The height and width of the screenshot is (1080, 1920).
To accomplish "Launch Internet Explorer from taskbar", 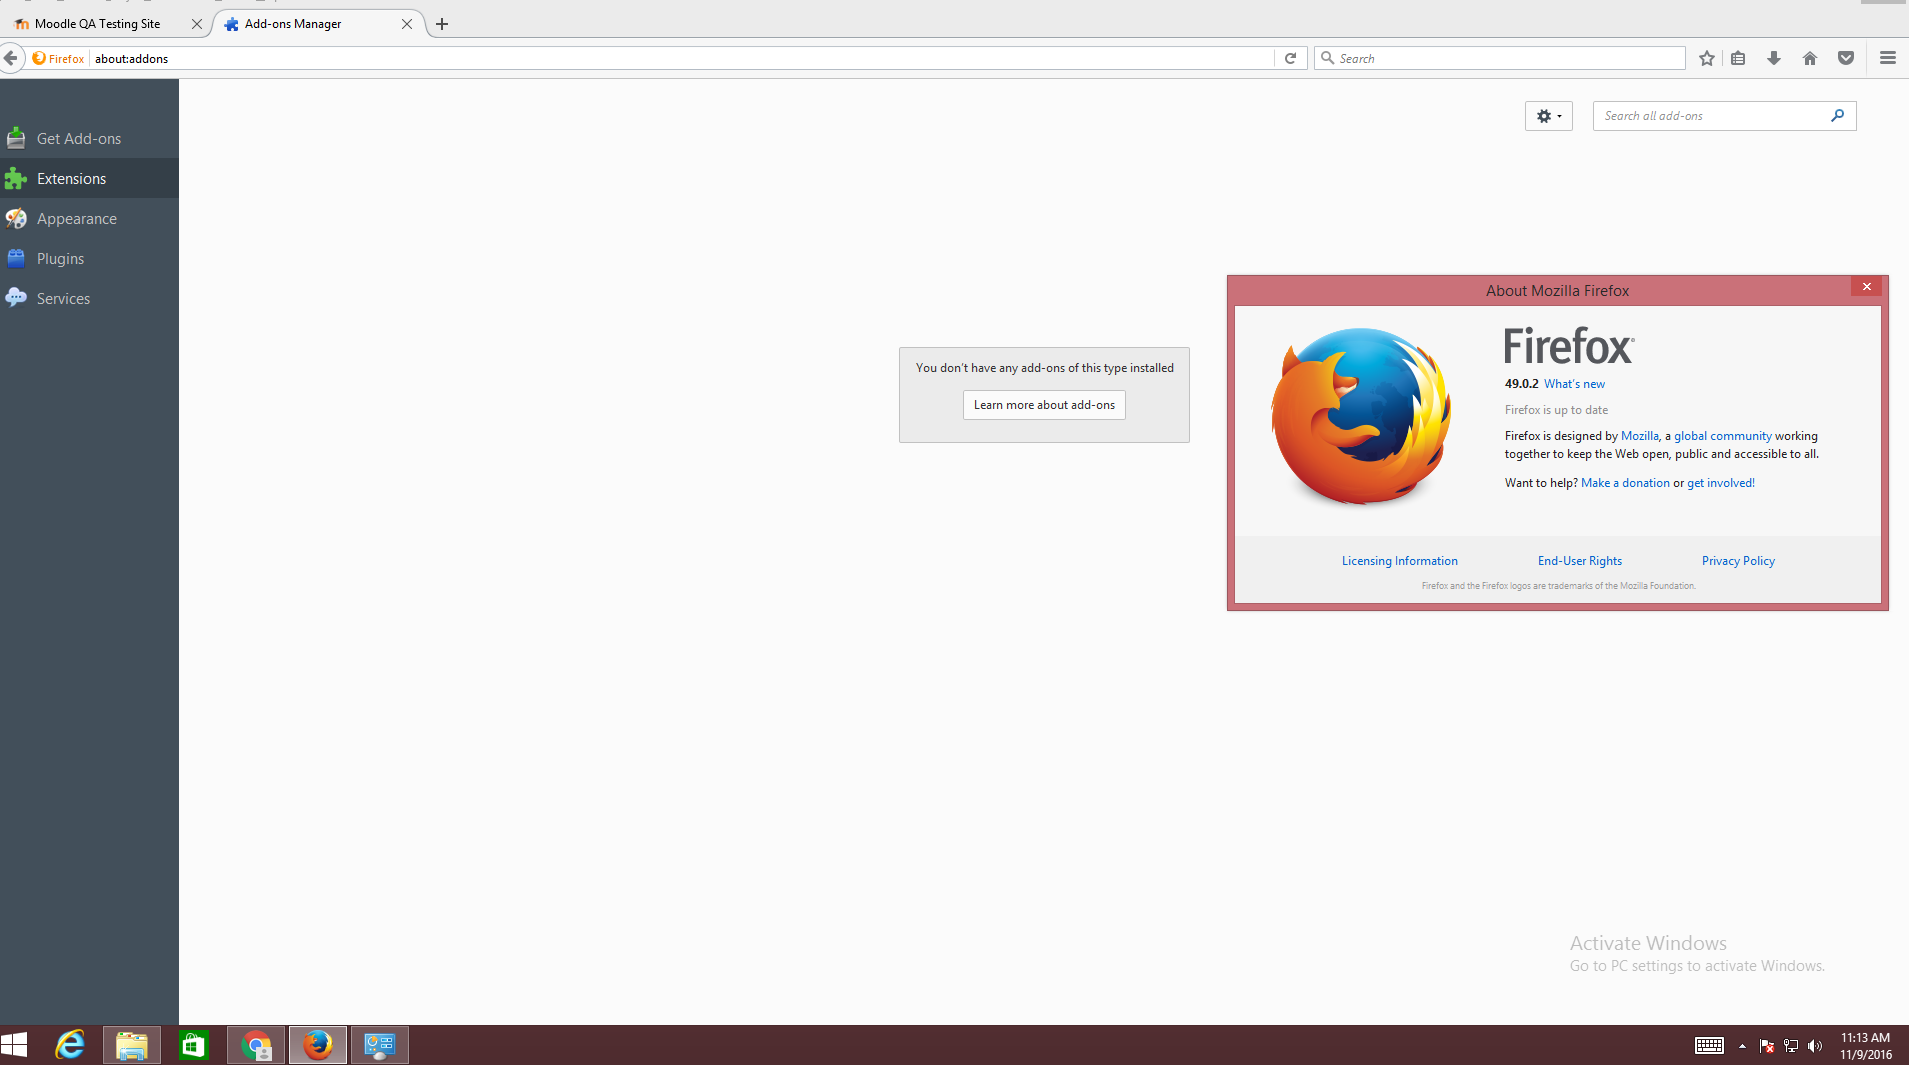I will 70,1045.
